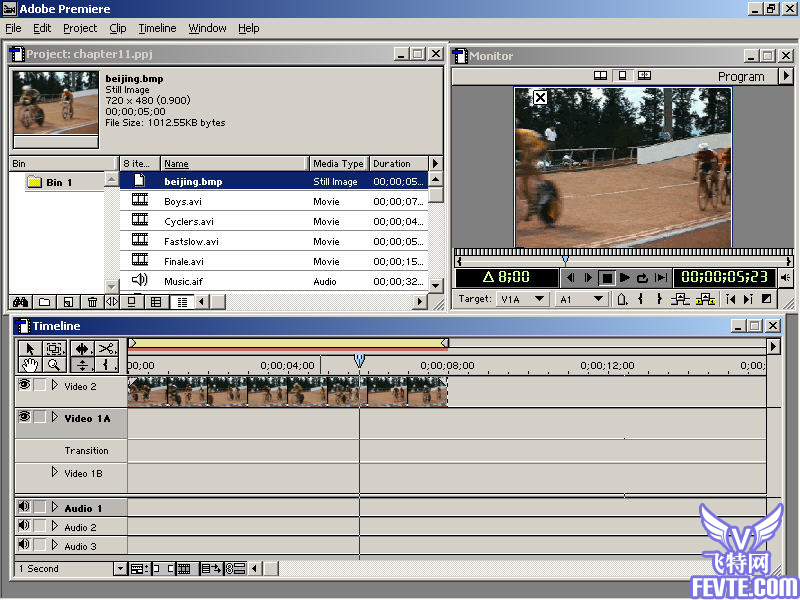Select the In Point tool

click(x=106, y=365)
